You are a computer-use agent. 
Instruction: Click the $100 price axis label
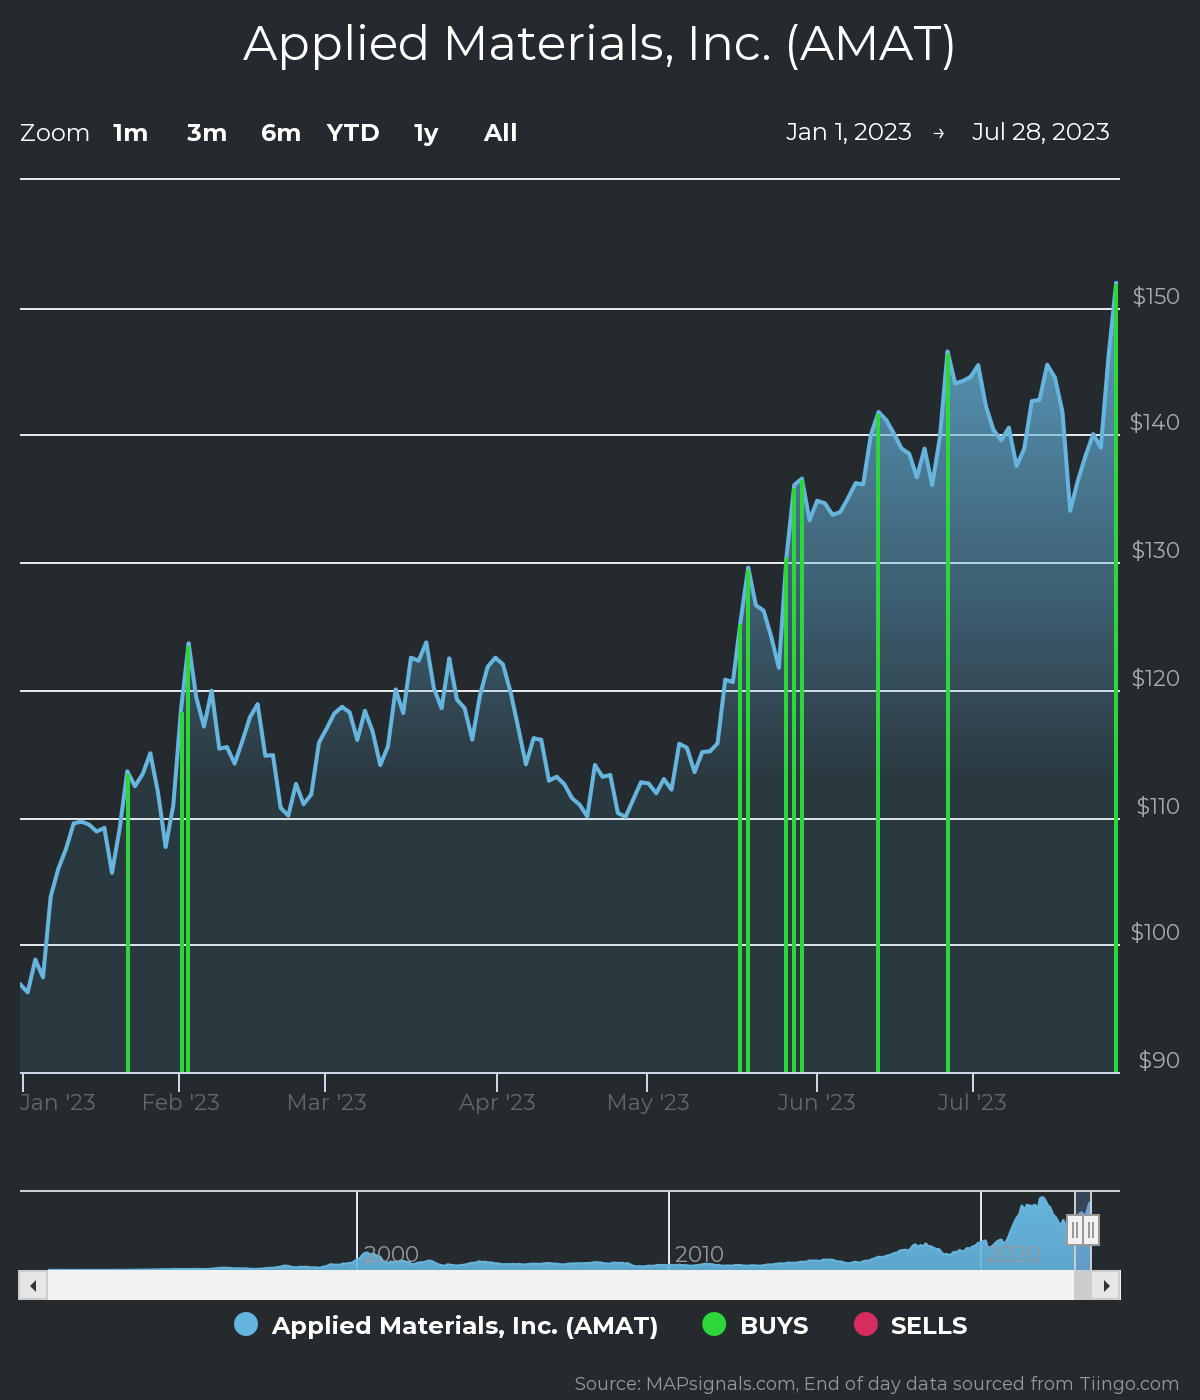point(1155,932)
